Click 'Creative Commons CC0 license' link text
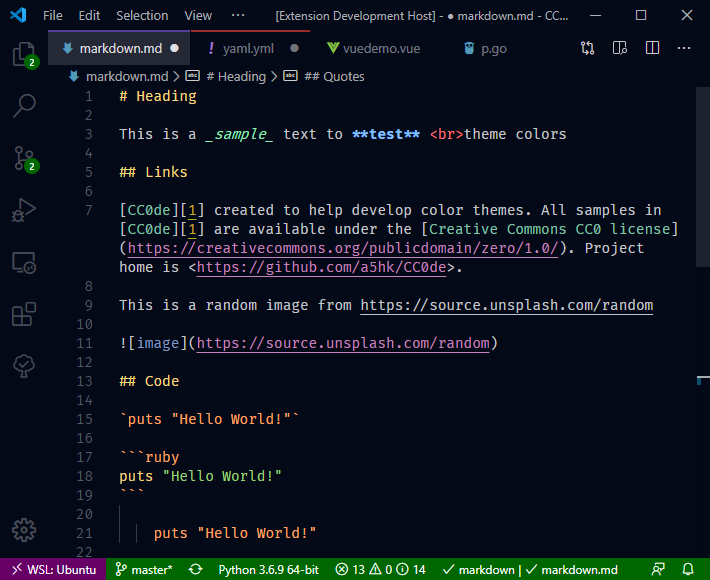The width and height of the screenshot is (710, 580). [550, 229]
